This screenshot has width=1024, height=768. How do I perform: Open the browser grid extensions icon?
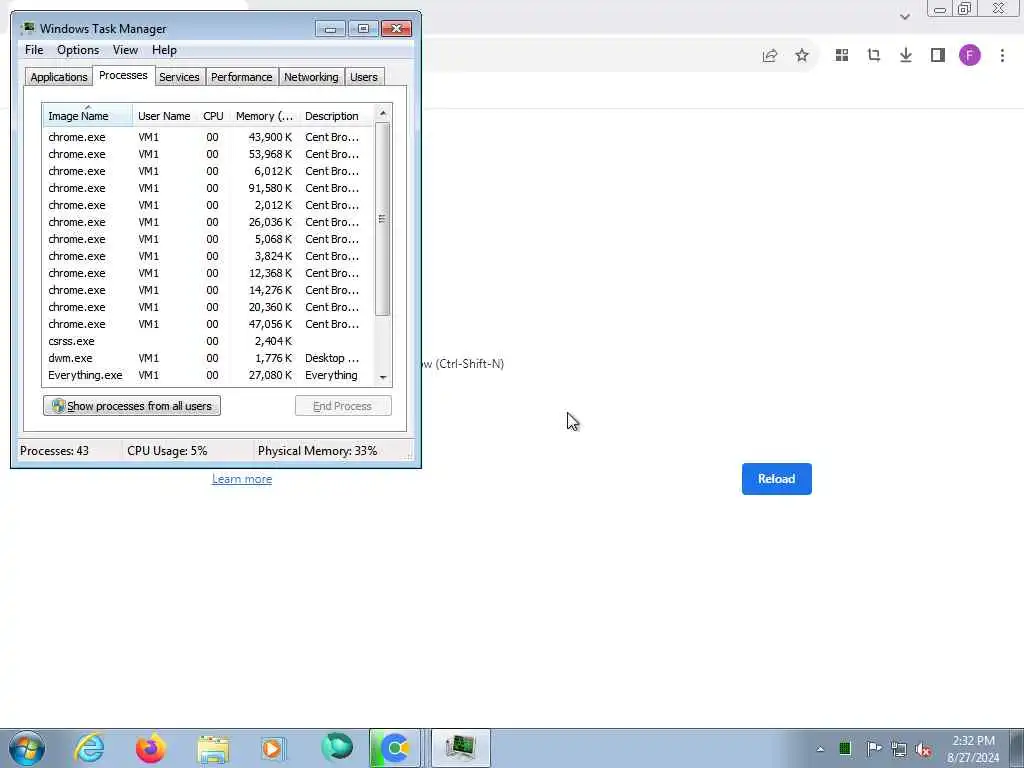tap(842, 56)
